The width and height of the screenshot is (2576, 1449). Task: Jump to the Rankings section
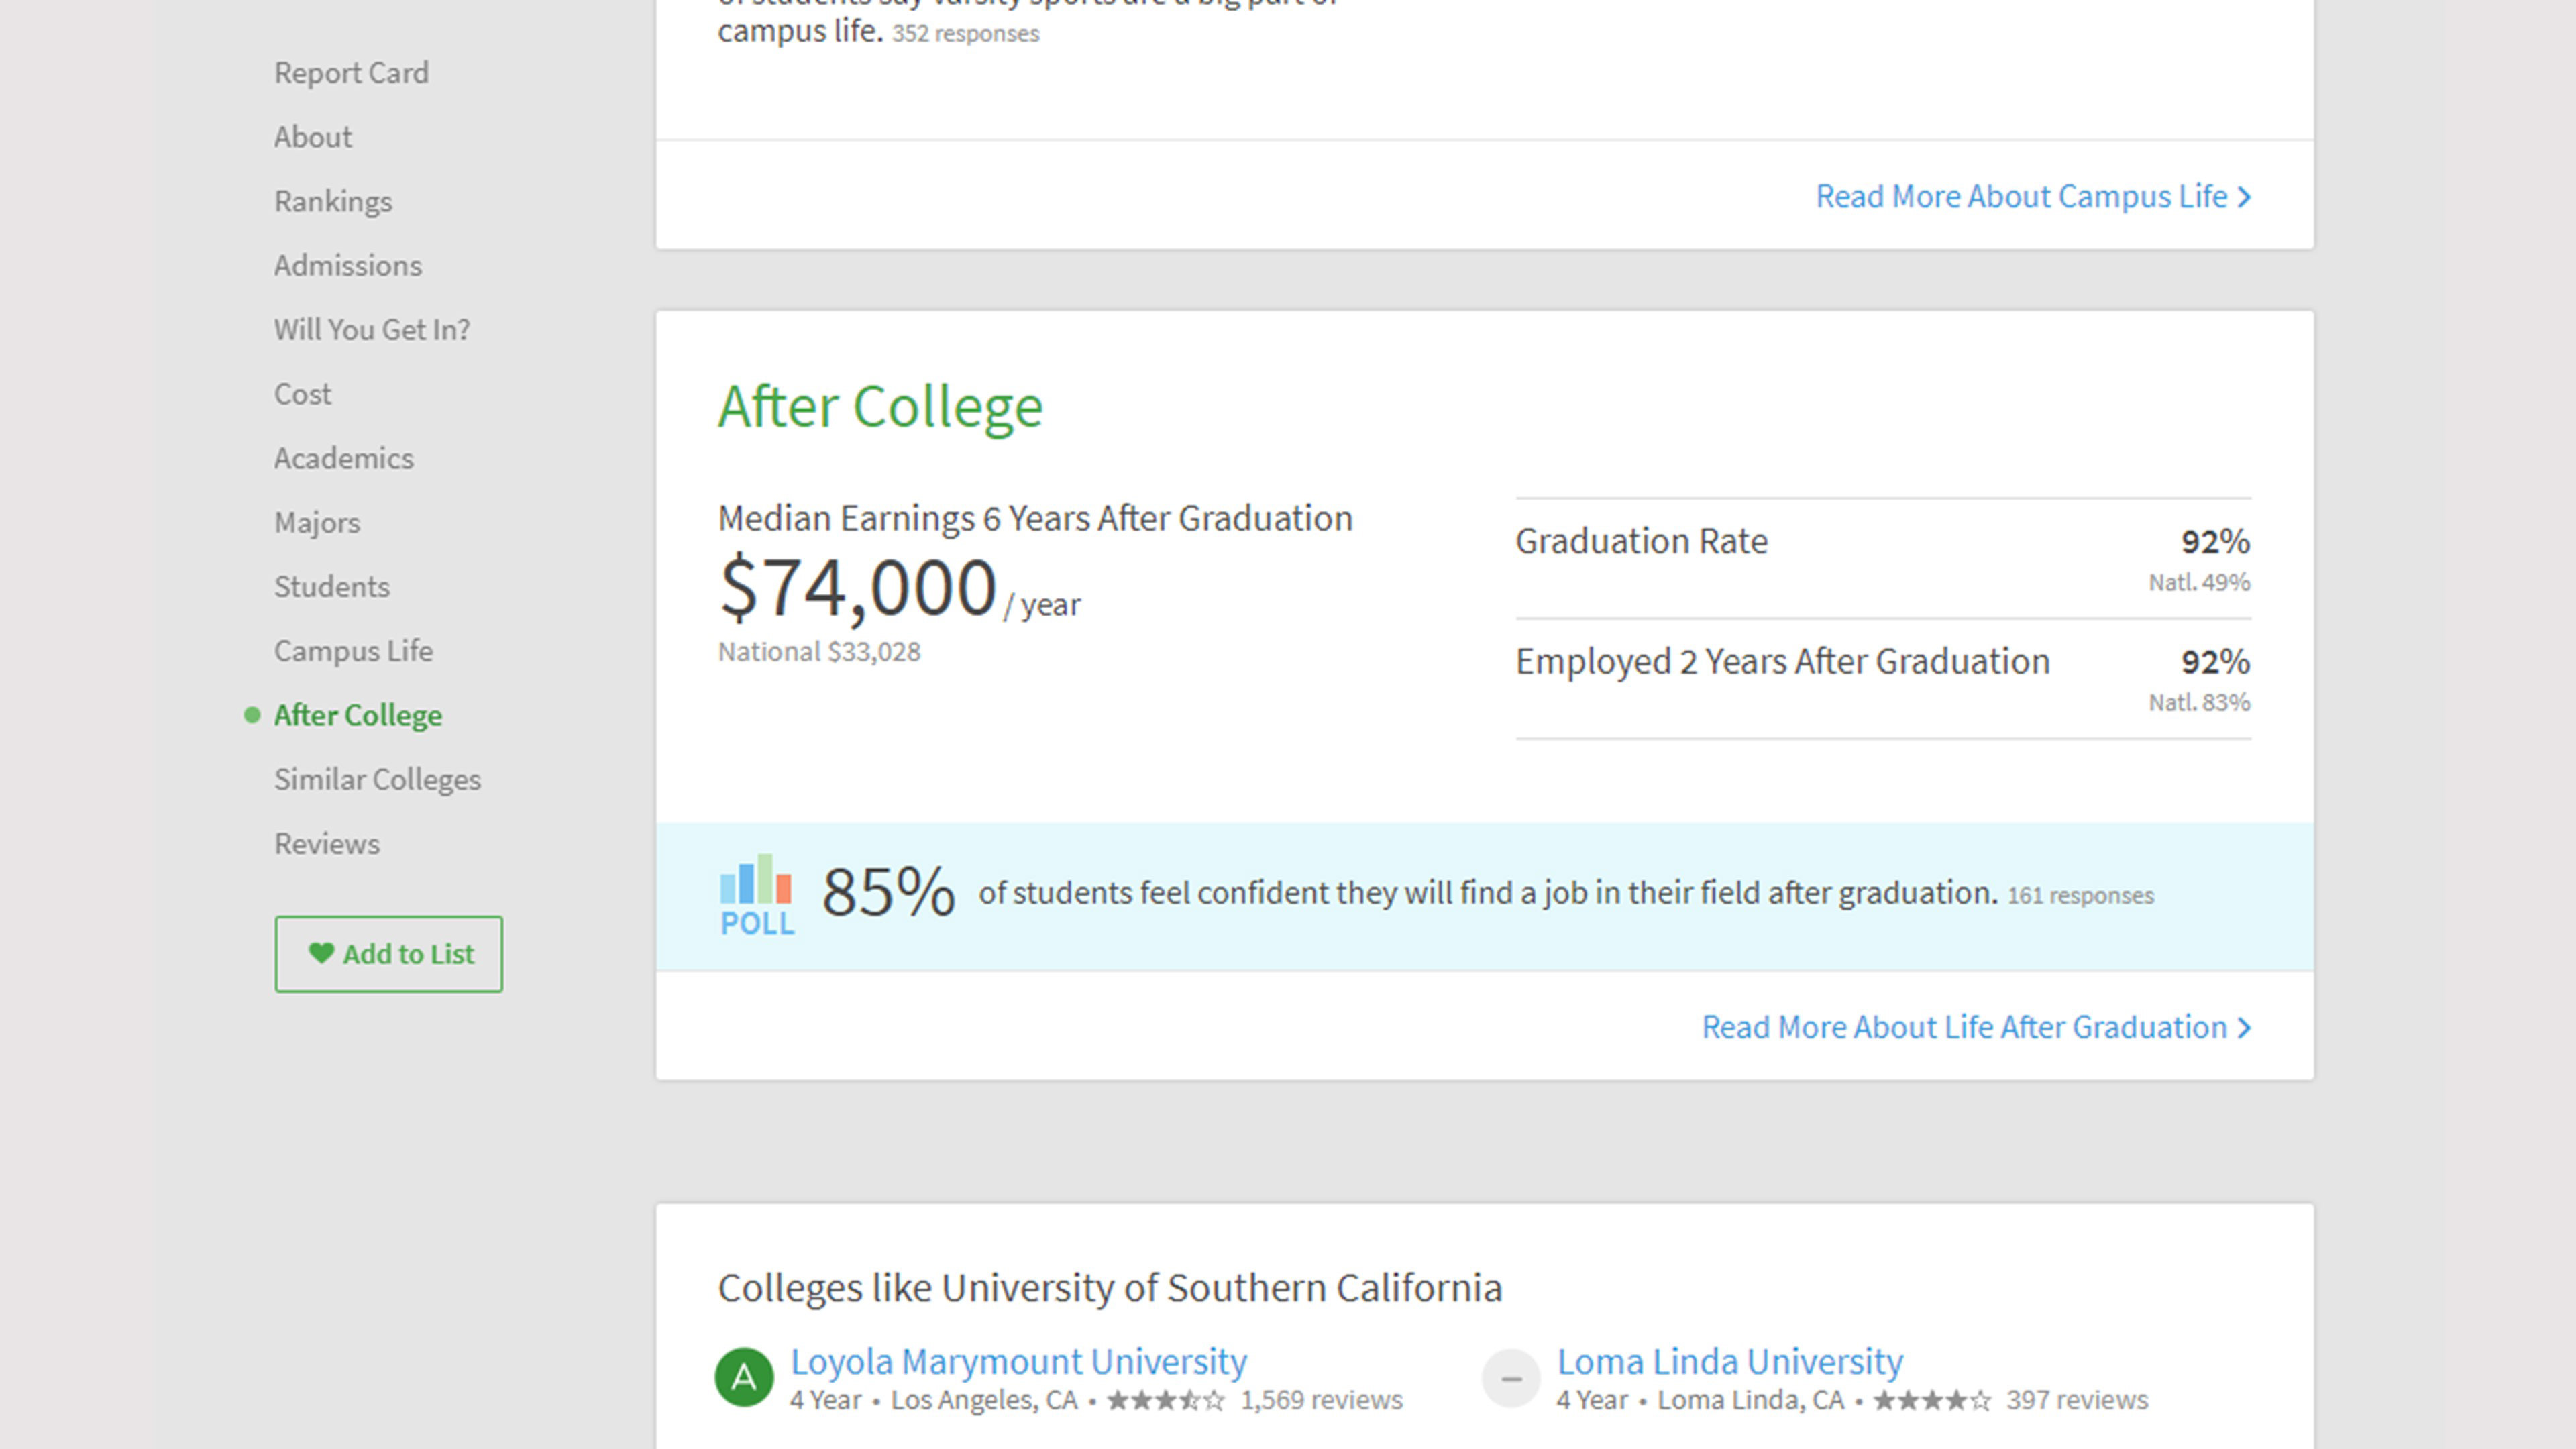coord(333,201)
